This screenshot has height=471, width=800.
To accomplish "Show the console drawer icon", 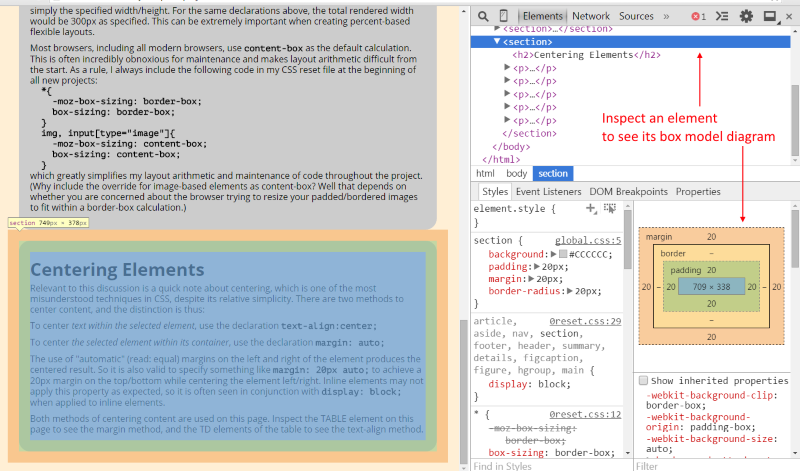I will click(x=722, y=16).
